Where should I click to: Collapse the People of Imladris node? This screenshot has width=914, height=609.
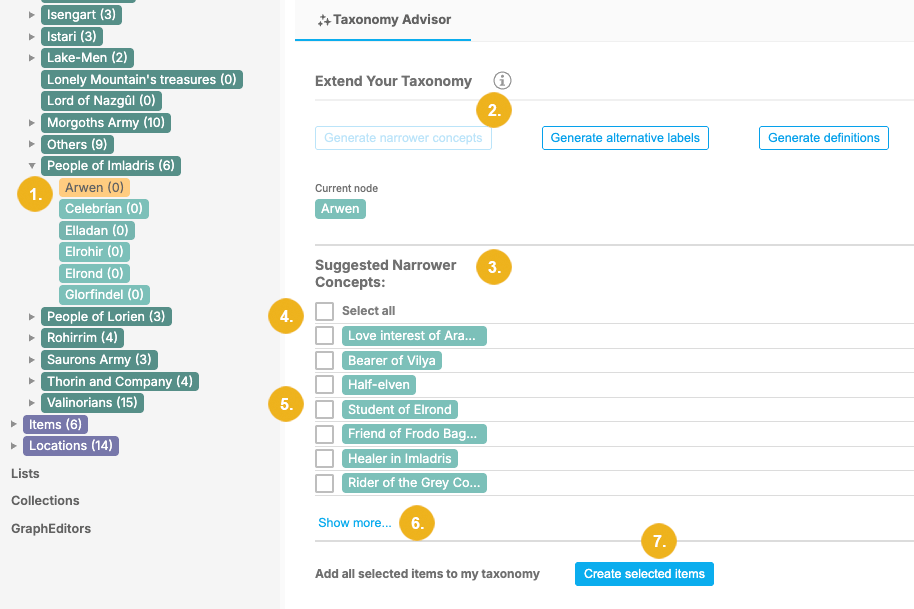[x=32, y=166]
